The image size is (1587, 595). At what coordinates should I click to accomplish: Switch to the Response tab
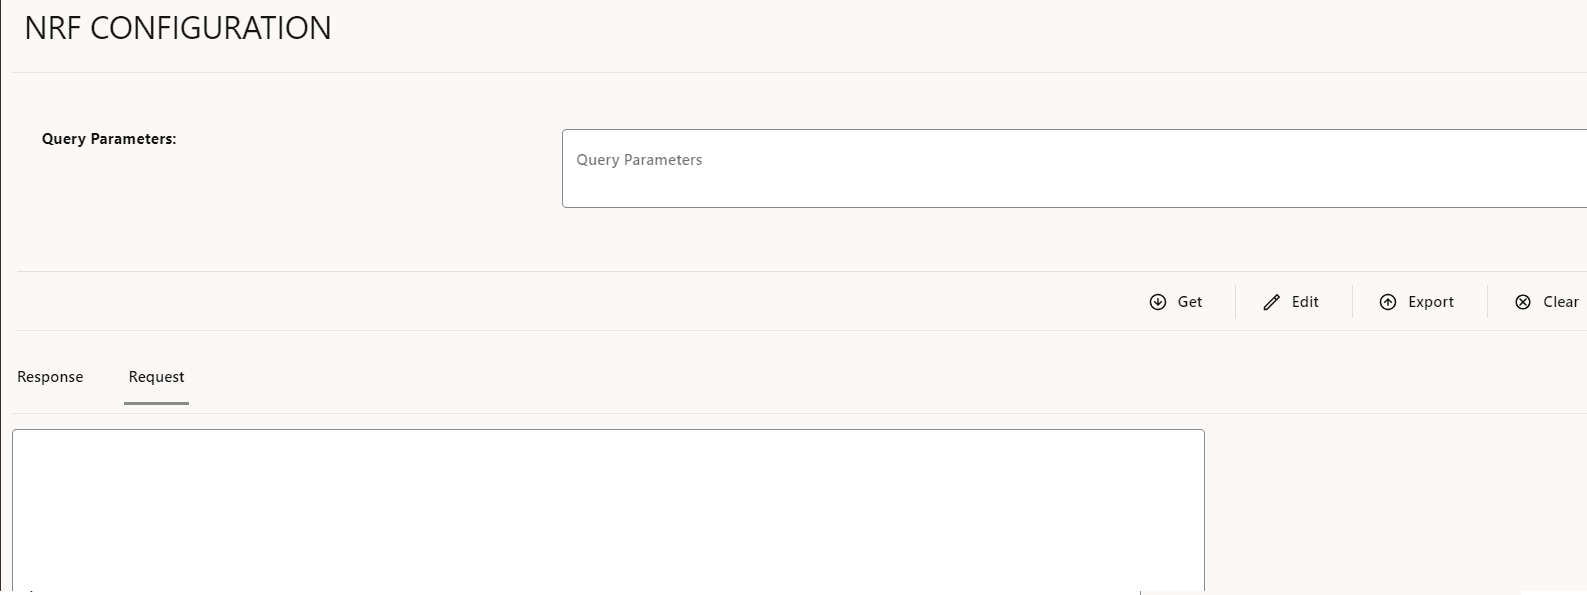50,377
